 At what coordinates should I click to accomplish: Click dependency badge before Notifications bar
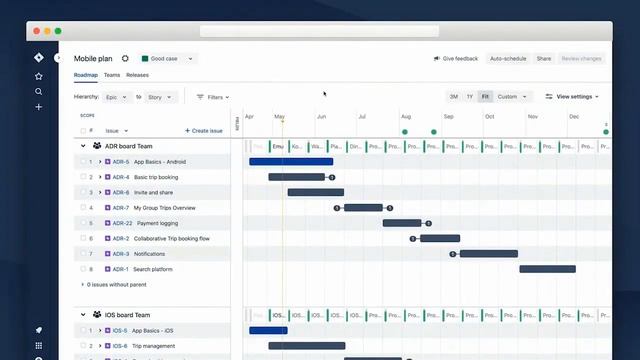[x=453, y=254]
